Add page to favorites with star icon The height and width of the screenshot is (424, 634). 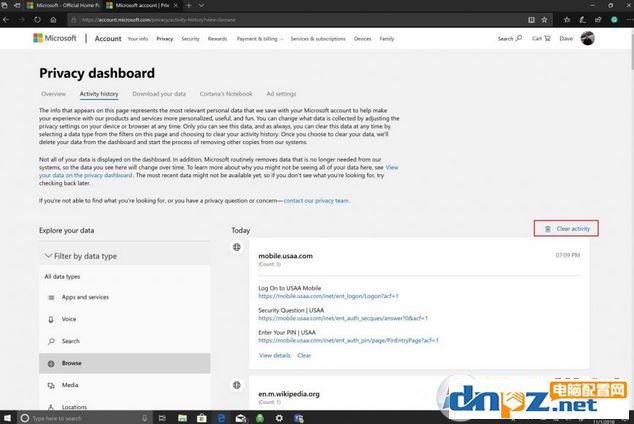pos(544,19)
